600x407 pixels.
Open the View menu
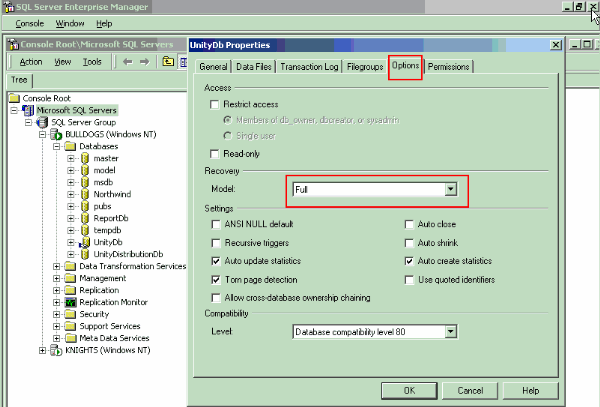pyautogui.click(x=63, y=62)
